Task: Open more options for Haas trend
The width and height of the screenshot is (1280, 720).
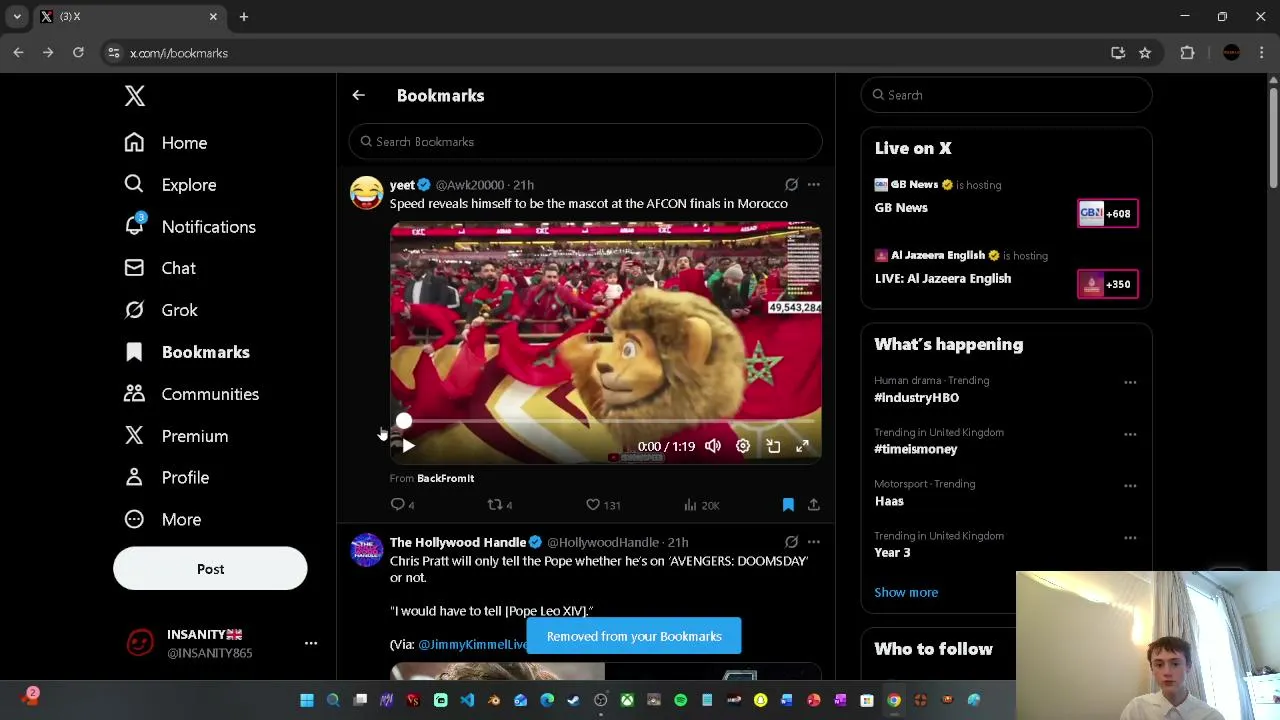Action: (x=1130, y=486)
